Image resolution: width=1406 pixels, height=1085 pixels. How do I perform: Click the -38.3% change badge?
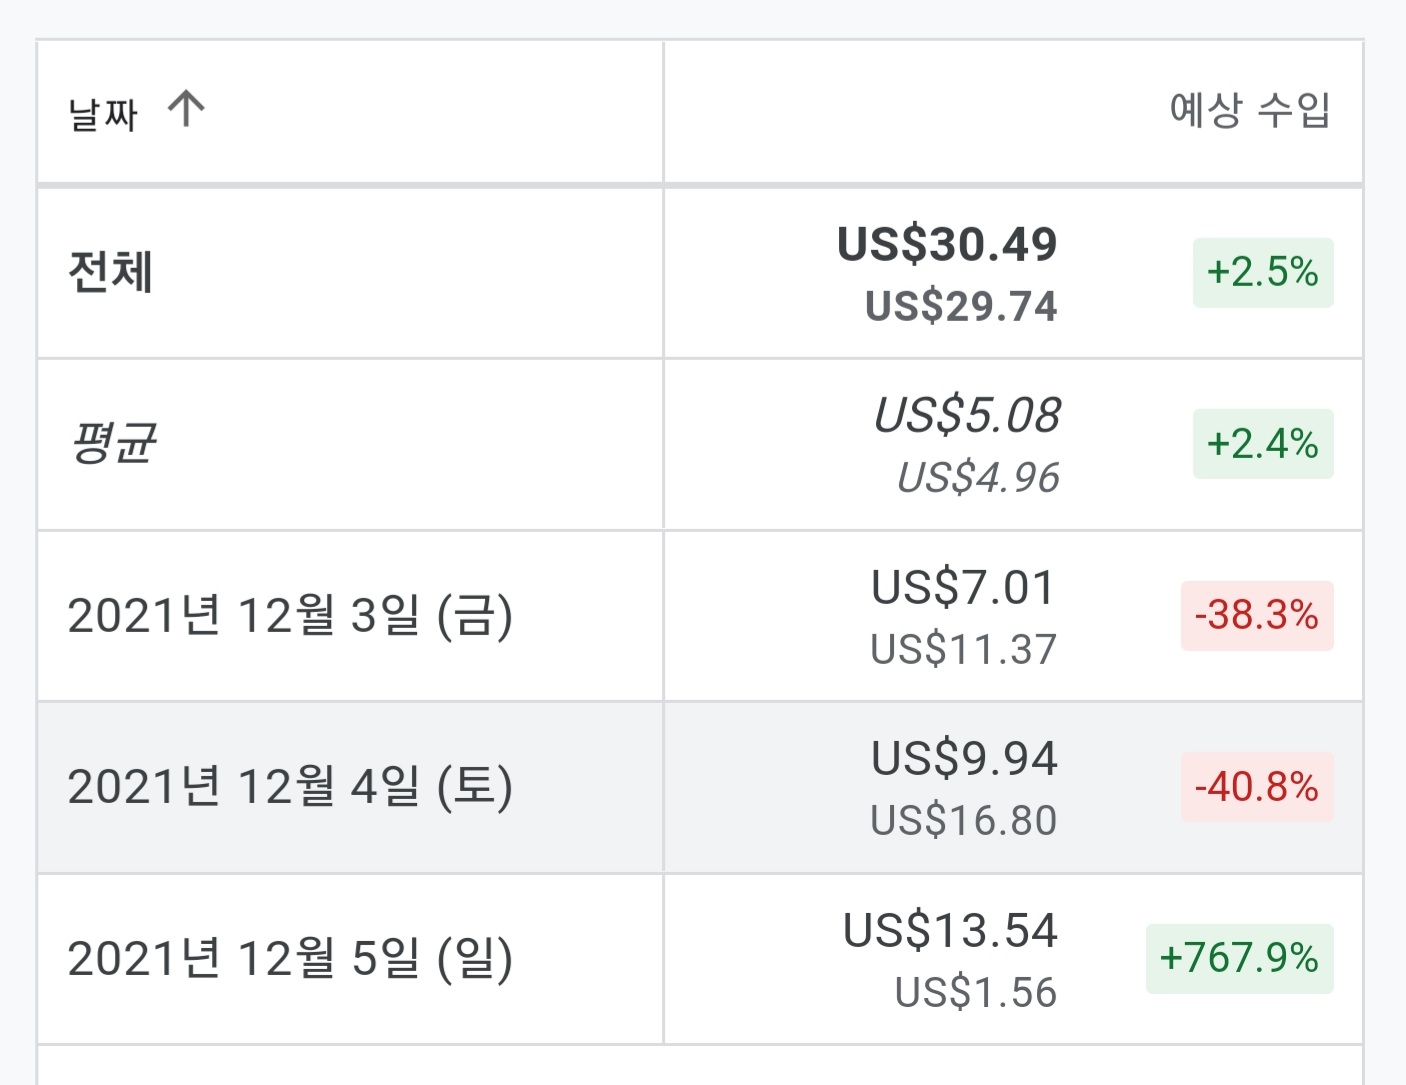(1256, 615)
